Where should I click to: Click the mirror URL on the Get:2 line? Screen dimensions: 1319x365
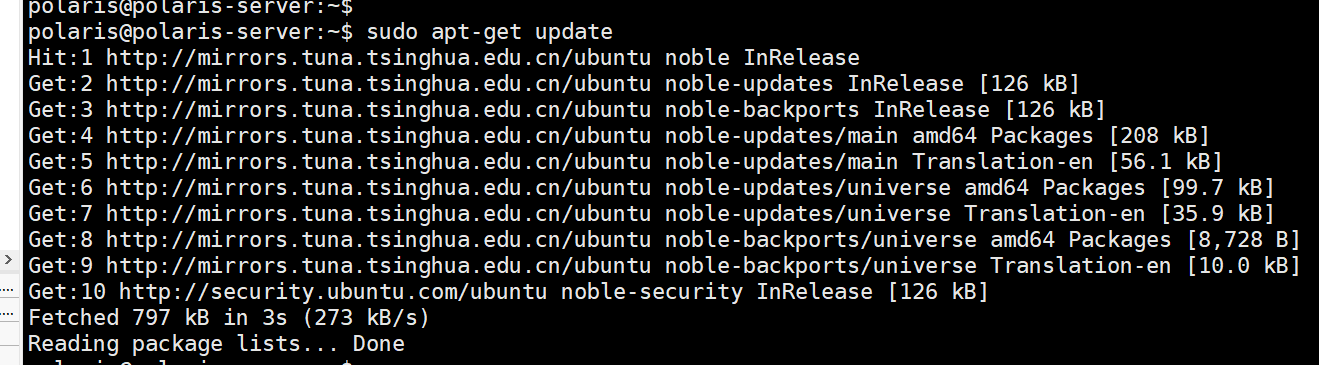coord(379,84)
